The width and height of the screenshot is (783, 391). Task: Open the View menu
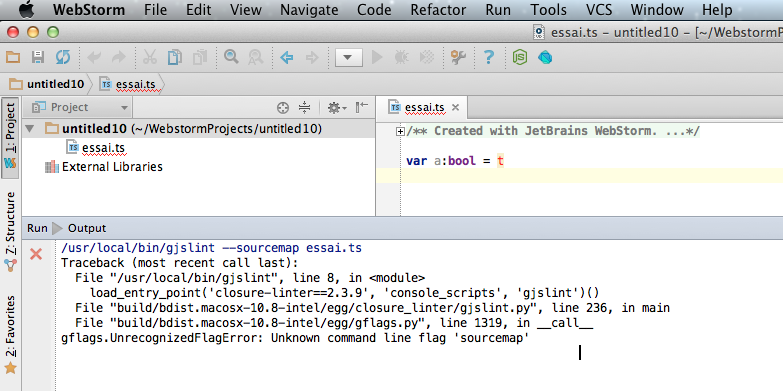[x=246, y=9]
